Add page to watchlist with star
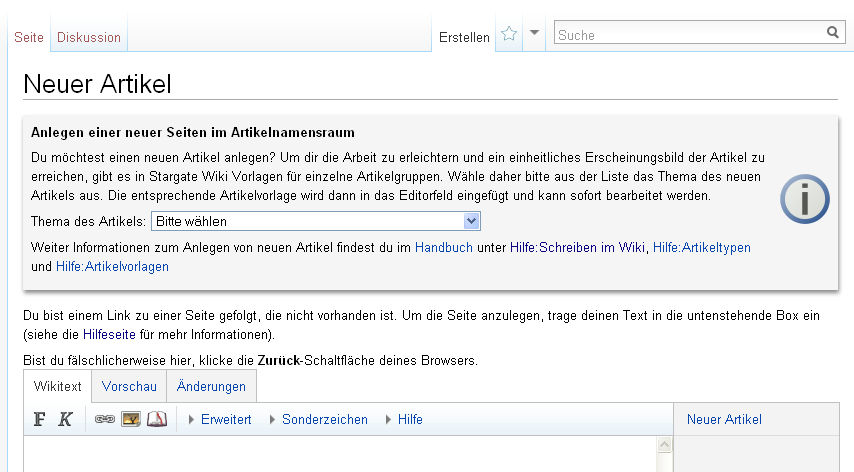The width and height of the screenshot is (854, 472). coord(509,34)
